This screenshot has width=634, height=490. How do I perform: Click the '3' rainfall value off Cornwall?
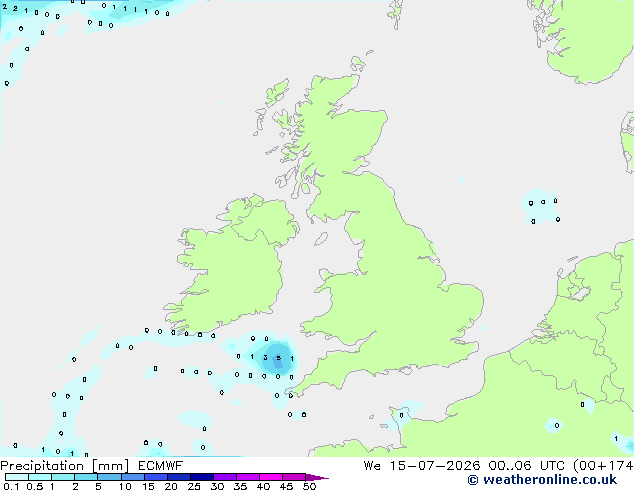pyautogui.click(x=265, y=357)
